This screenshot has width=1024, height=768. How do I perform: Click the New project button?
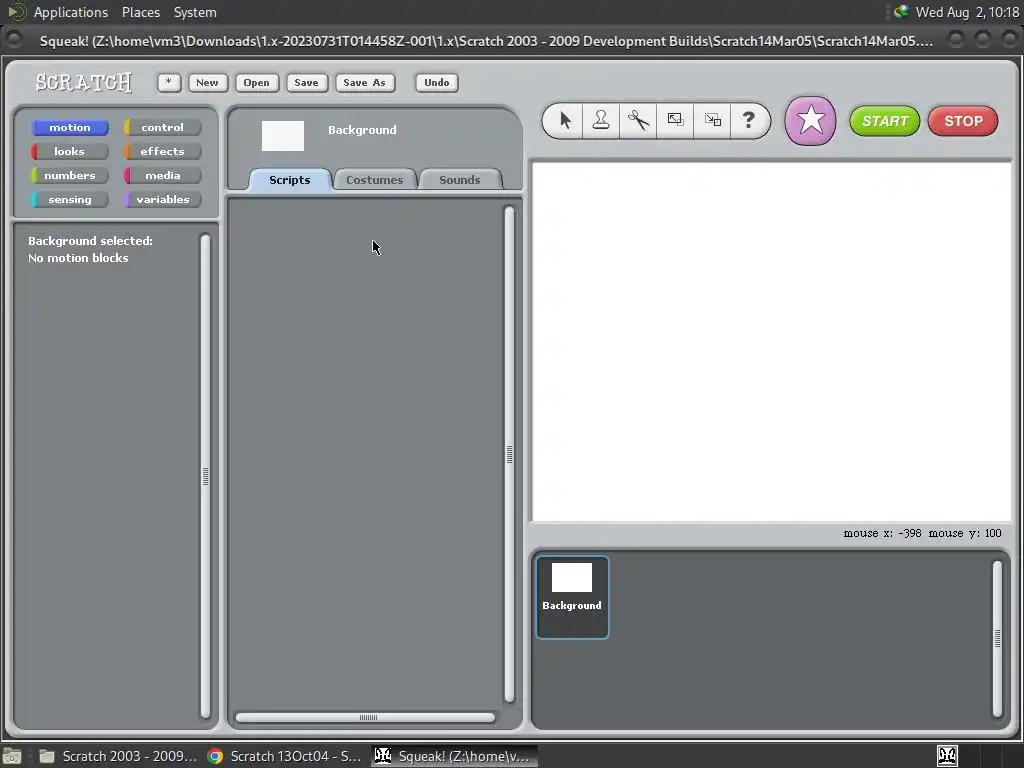click(x=207, y=82)
